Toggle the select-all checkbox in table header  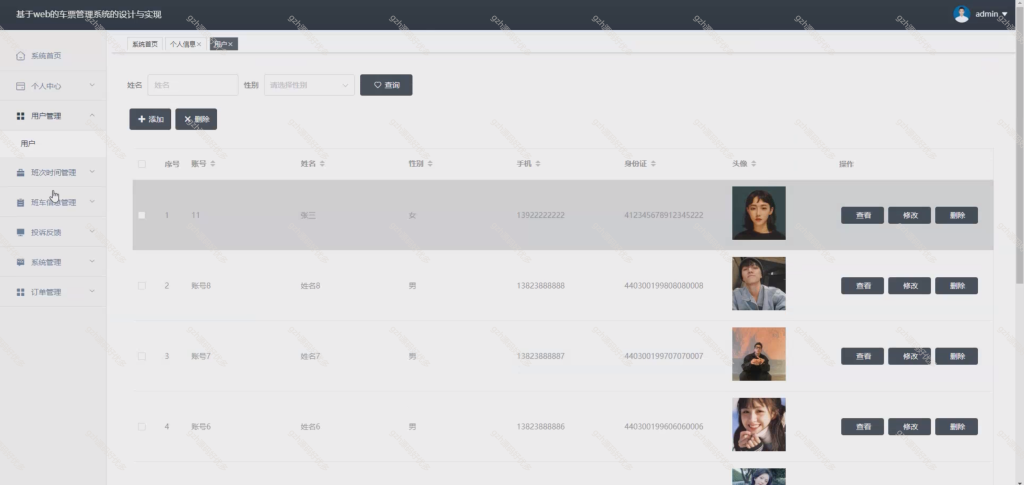point(142,164)
